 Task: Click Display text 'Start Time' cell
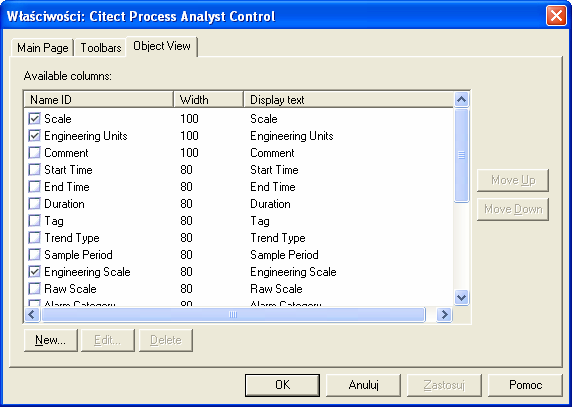click(274, 170)
